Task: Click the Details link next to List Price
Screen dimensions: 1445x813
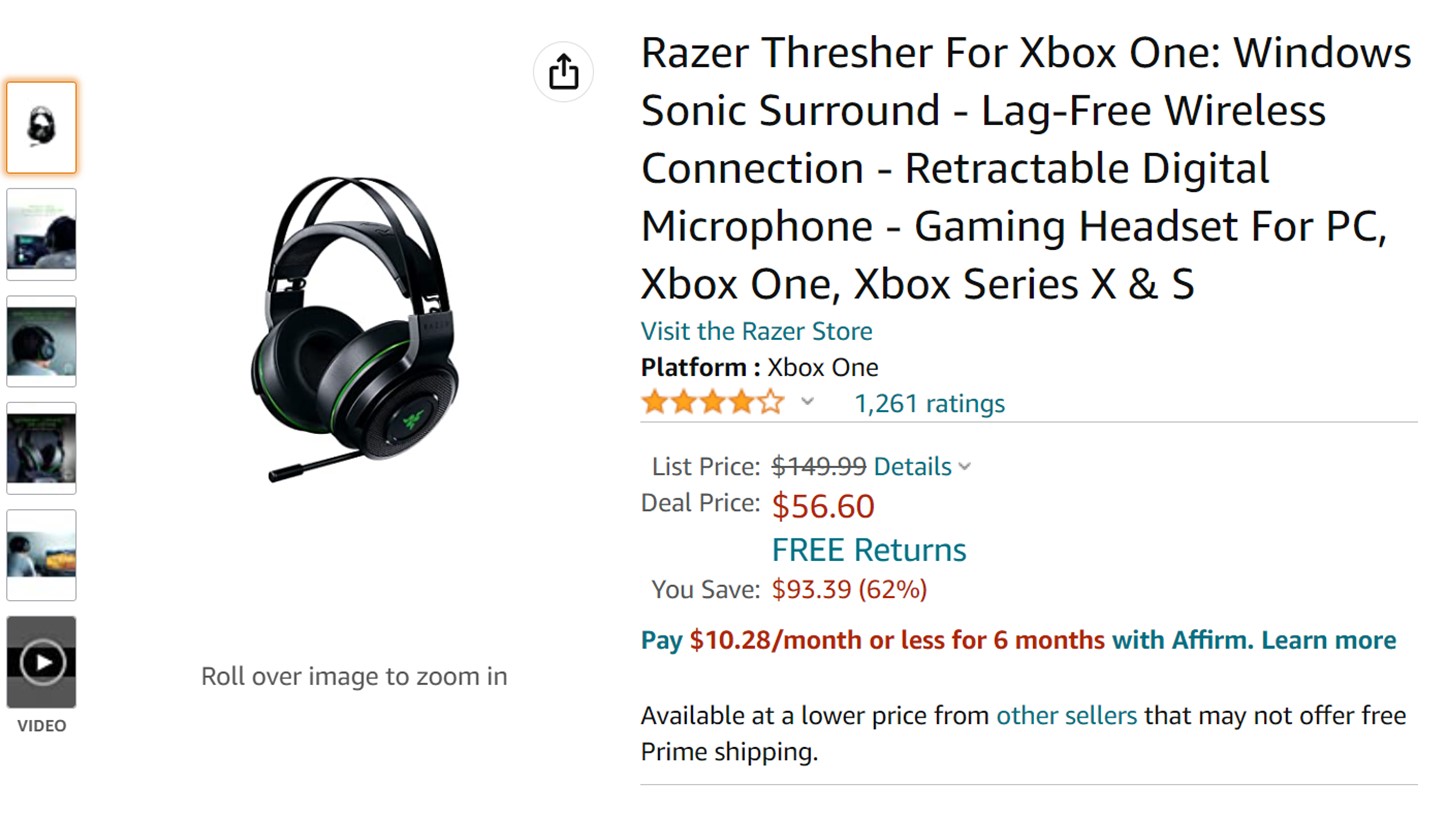Action: coord(912,466)
